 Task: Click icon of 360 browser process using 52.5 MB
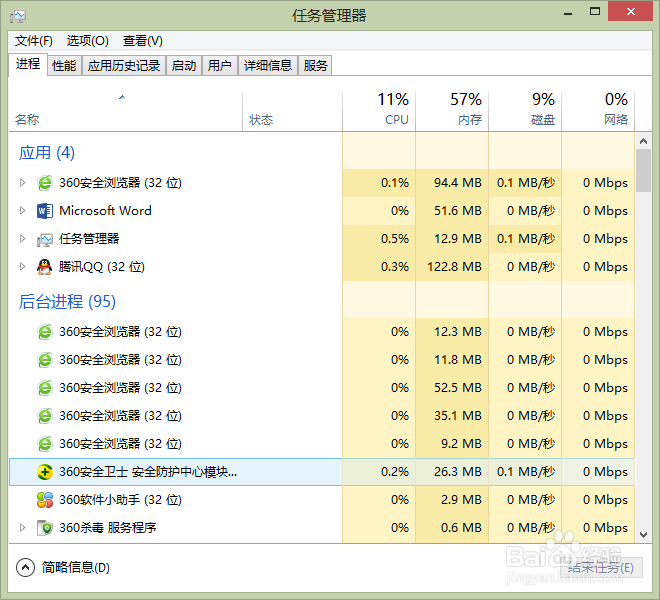pos(45,388)
